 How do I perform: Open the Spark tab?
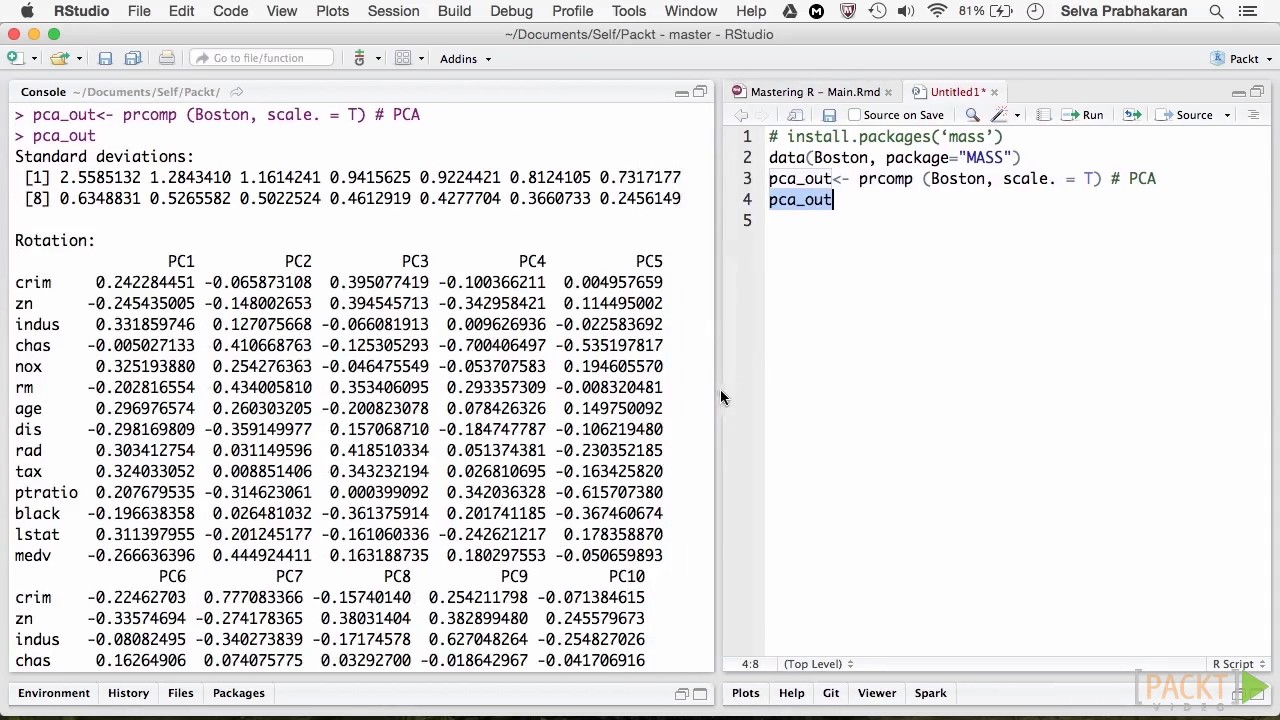(x=930, y=693)
